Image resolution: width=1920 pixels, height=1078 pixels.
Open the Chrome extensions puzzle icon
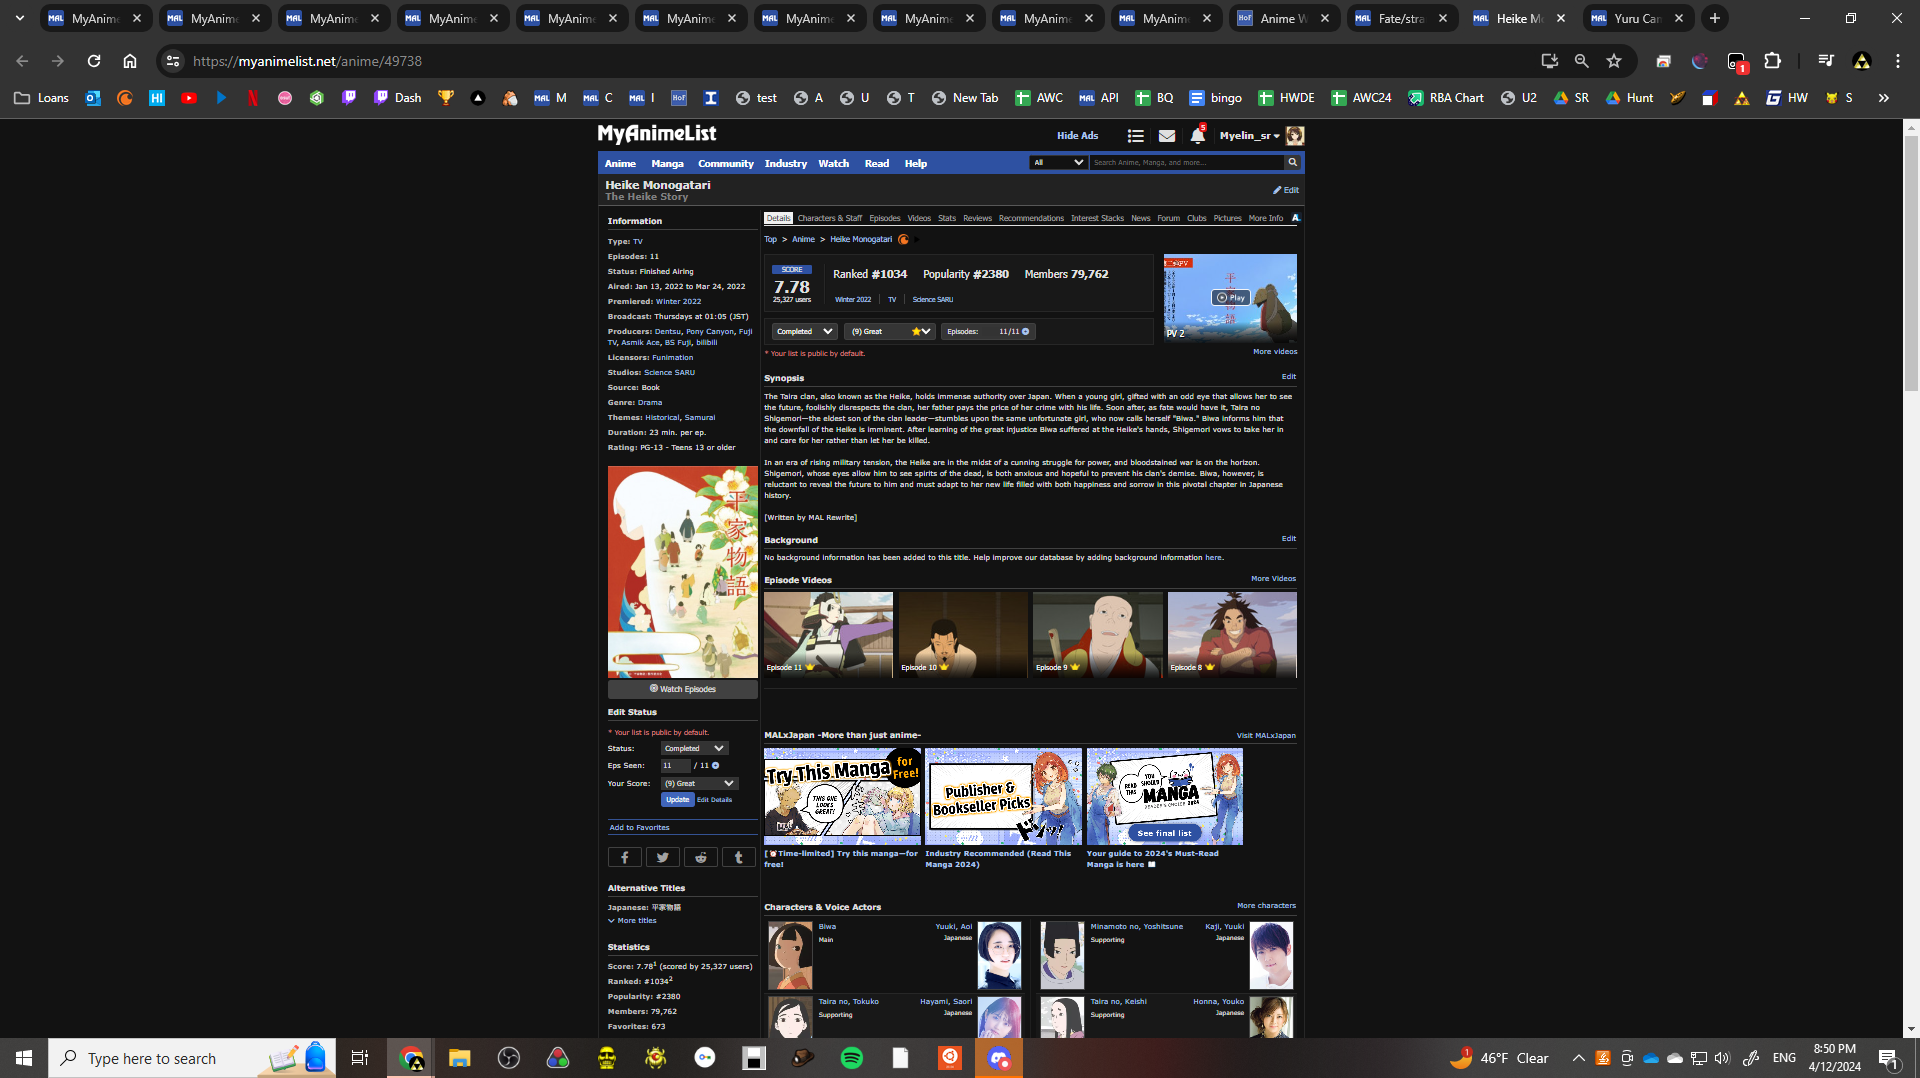(1772, 61)
